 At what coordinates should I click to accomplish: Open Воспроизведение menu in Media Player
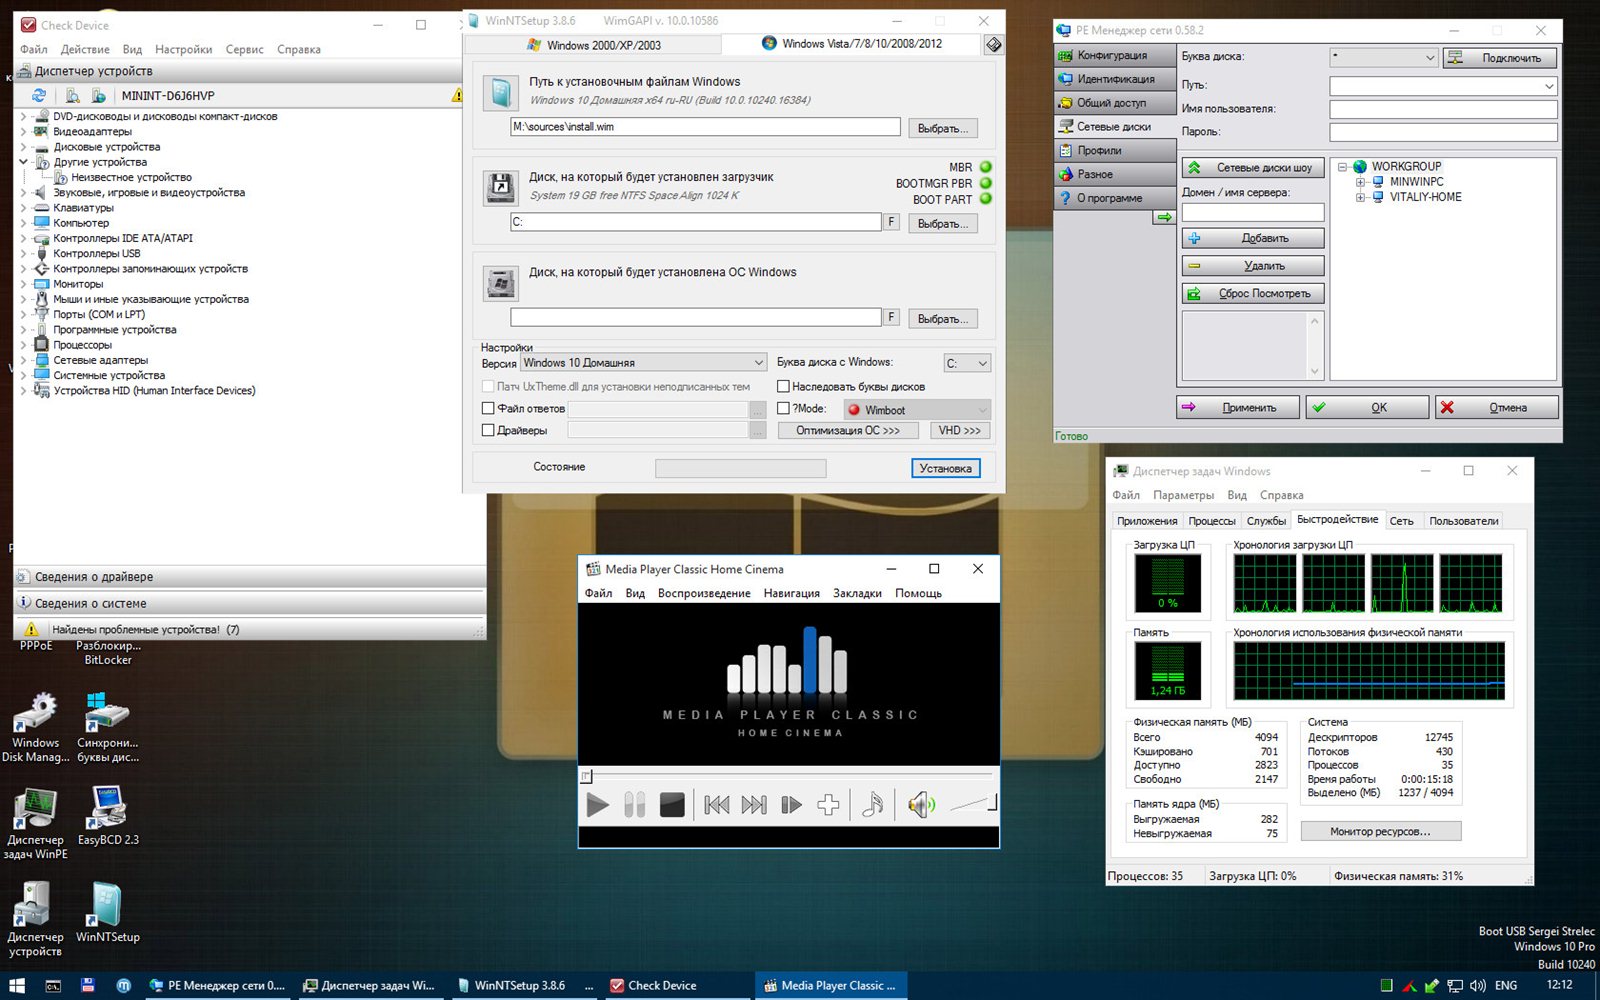[x=704, y=593]
